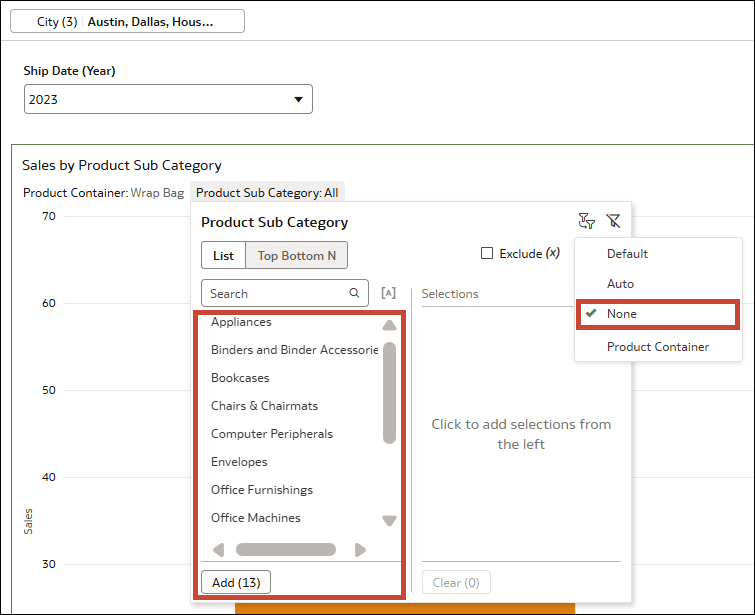Viewport: 755px width, 615px height.
Task: Click the Clear (0) button
Action: [456, 582]
